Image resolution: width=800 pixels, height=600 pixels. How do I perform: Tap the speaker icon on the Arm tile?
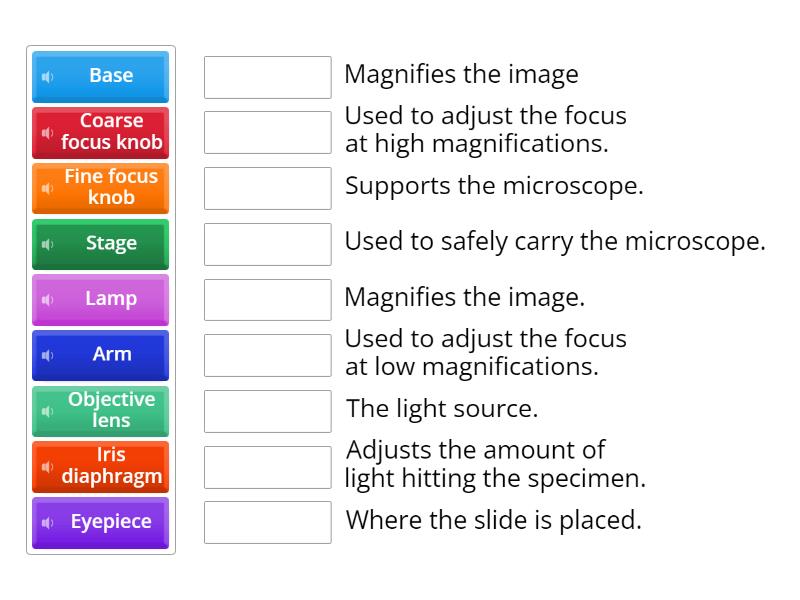[46, 355]
